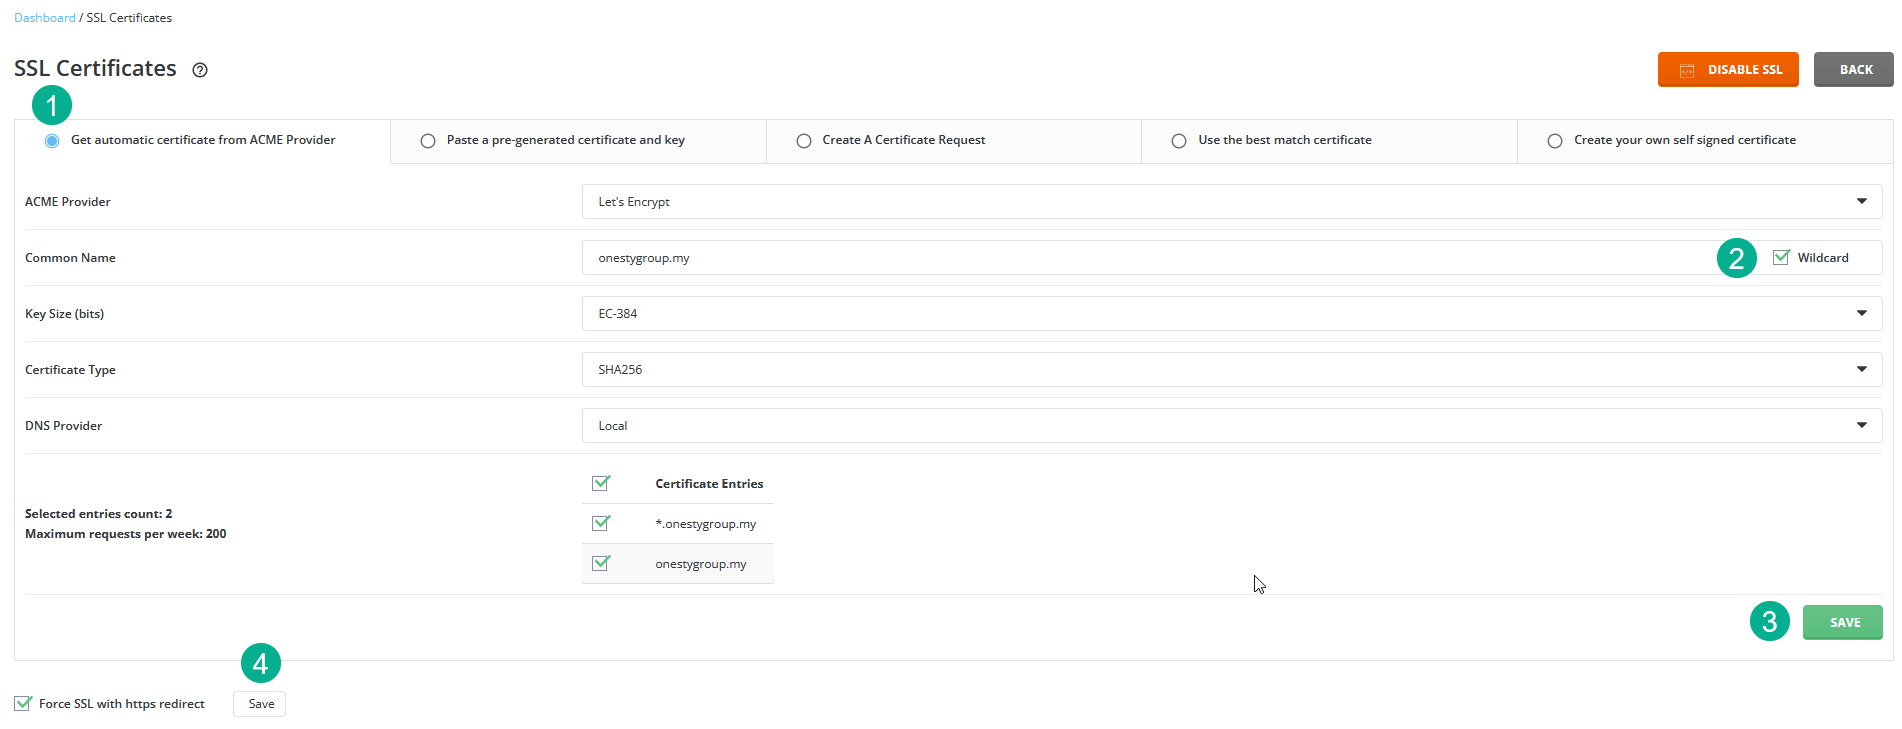
Task: Expand the DNS Provider dropdown
Action: click(x=1231, y=426)
